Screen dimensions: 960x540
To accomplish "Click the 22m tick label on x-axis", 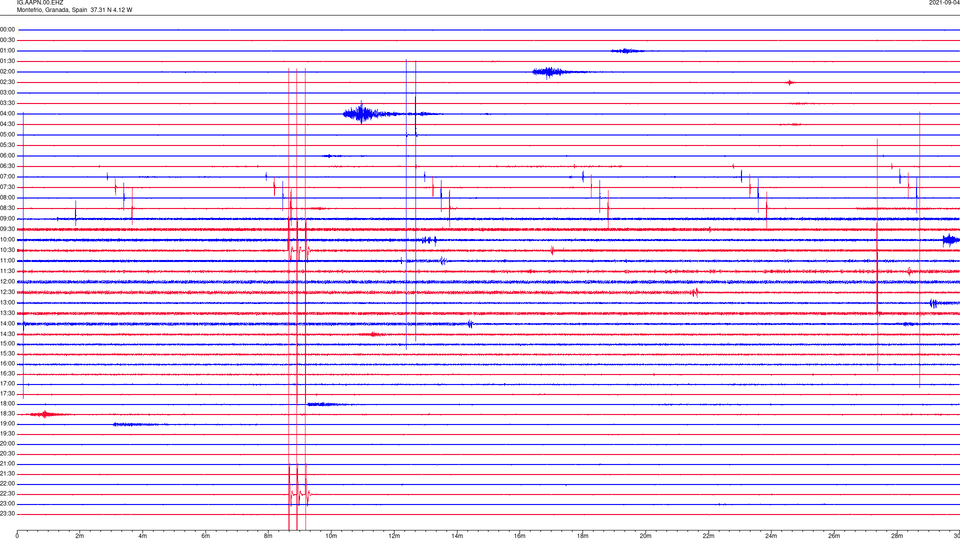I will pyautogui.click(x=708, y=536).
